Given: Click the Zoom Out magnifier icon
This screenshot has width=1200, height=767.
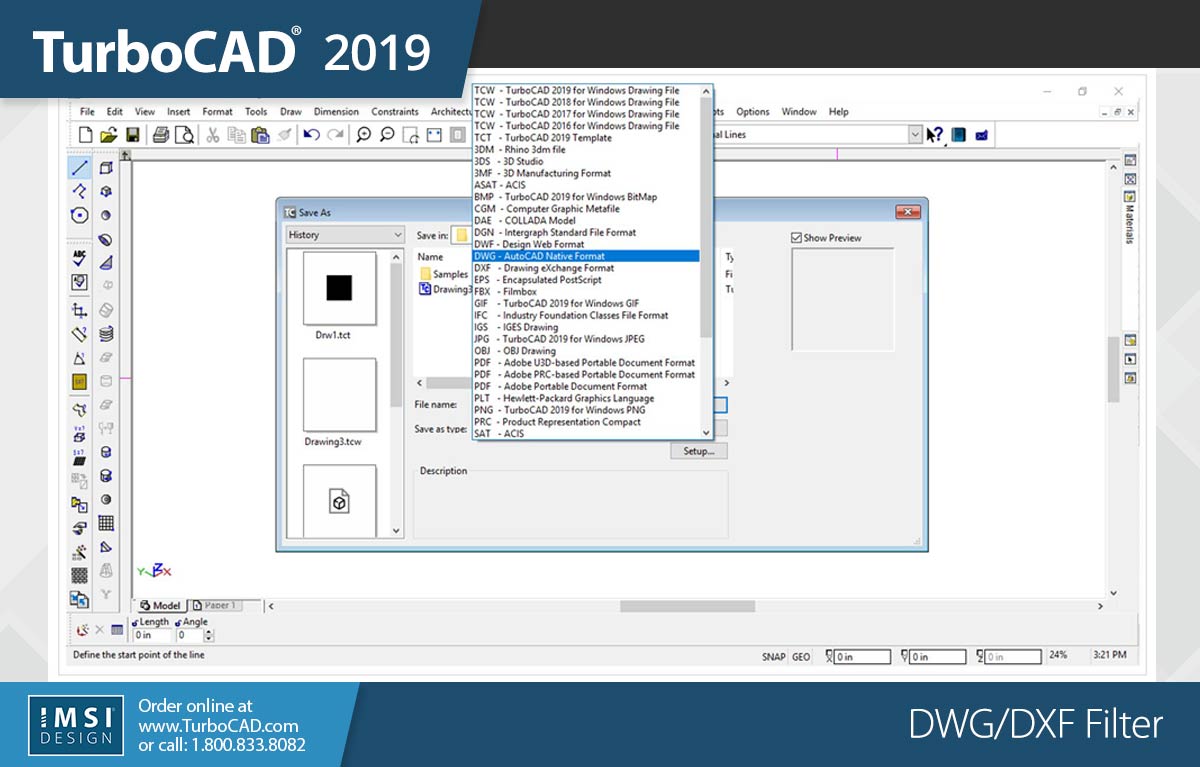Looking at the screenshot, I should 387,135.
